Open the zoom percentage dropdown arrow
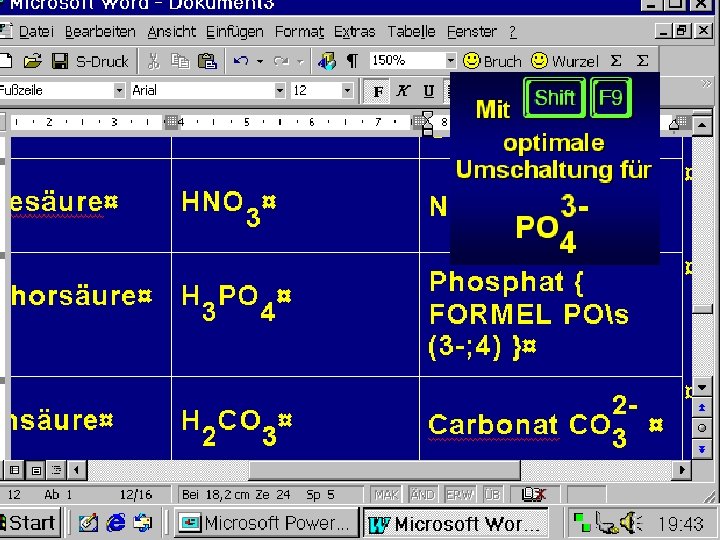This screenshot has height=540, width=720. click(x=450, y=61)
